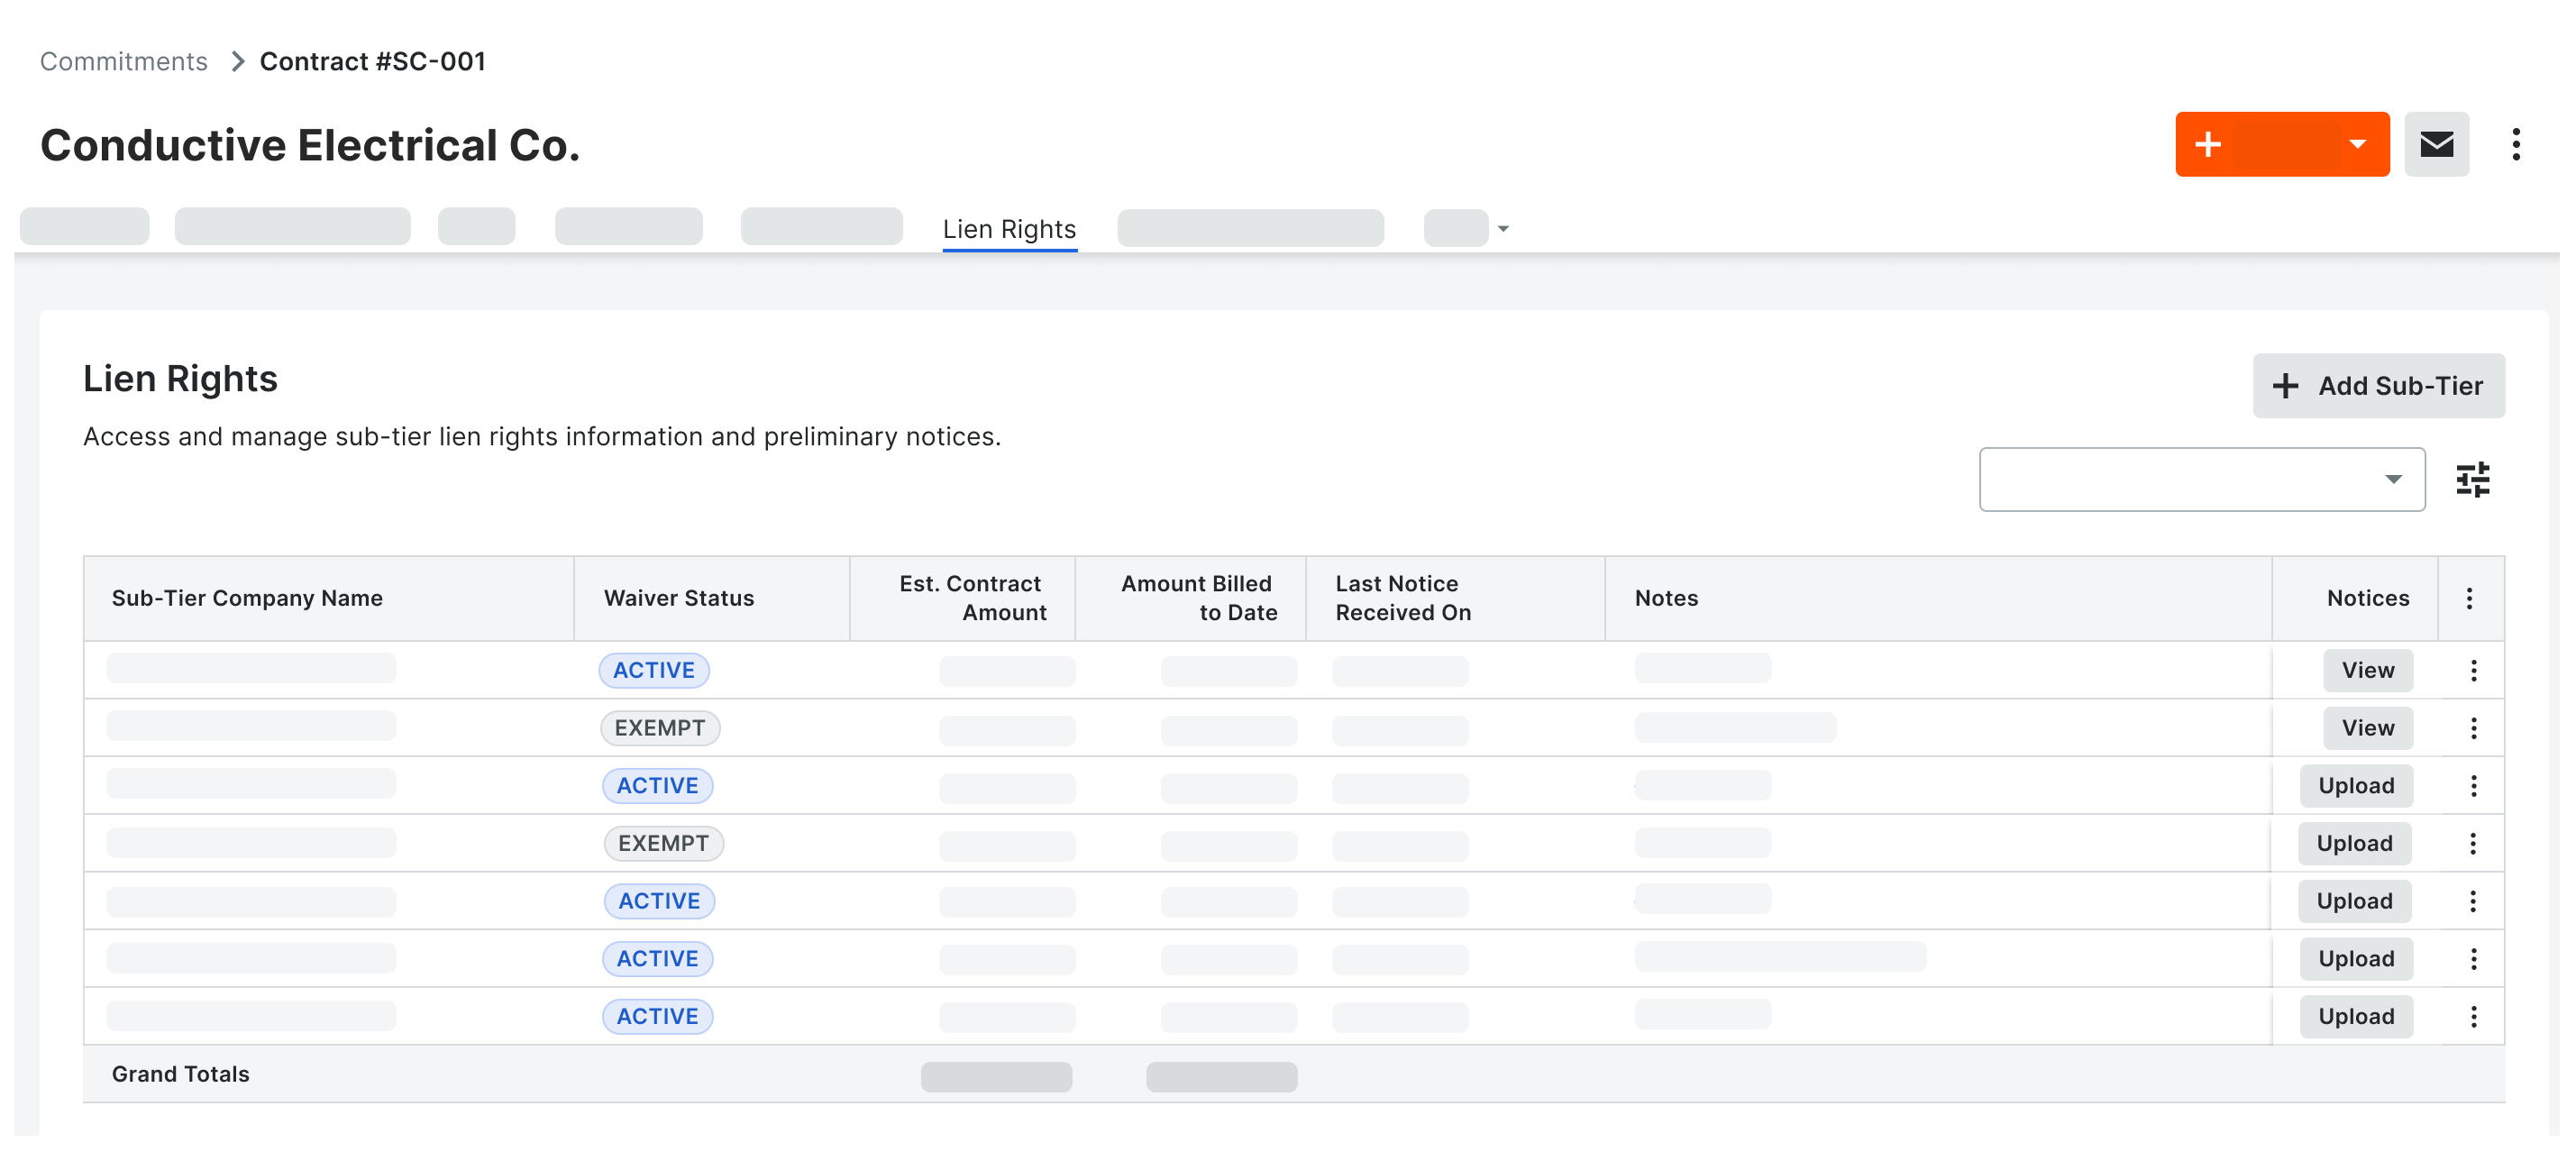The width and height of the screenshot is (2576, 1152).
Task: Open the table header kebab menu
Action: pos(2469,598)
